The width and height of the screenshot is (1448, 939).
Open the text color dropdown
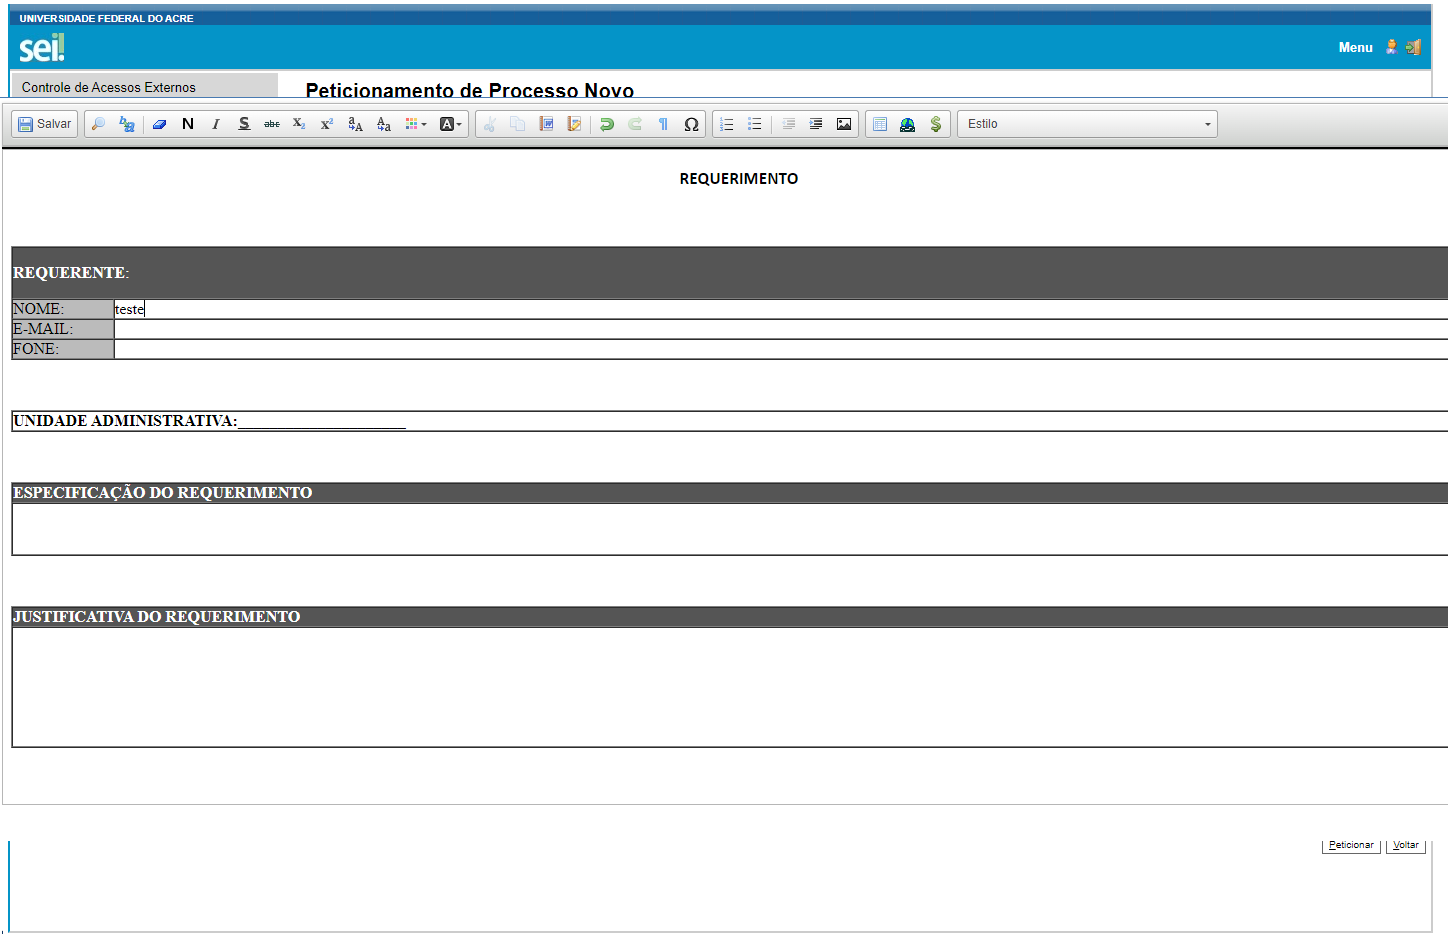point(416,124)
